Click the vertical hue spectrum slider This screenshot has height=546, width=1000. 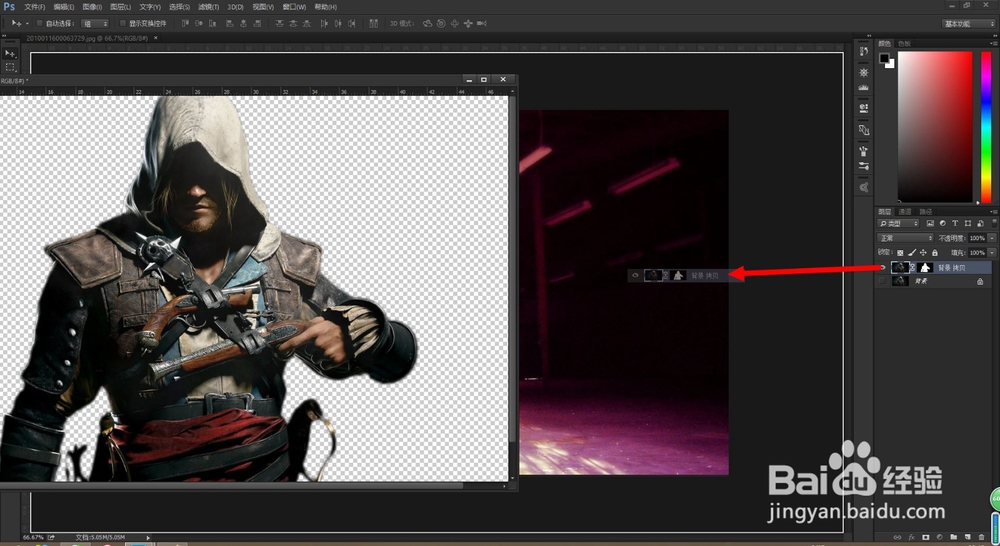click(986, 128)
